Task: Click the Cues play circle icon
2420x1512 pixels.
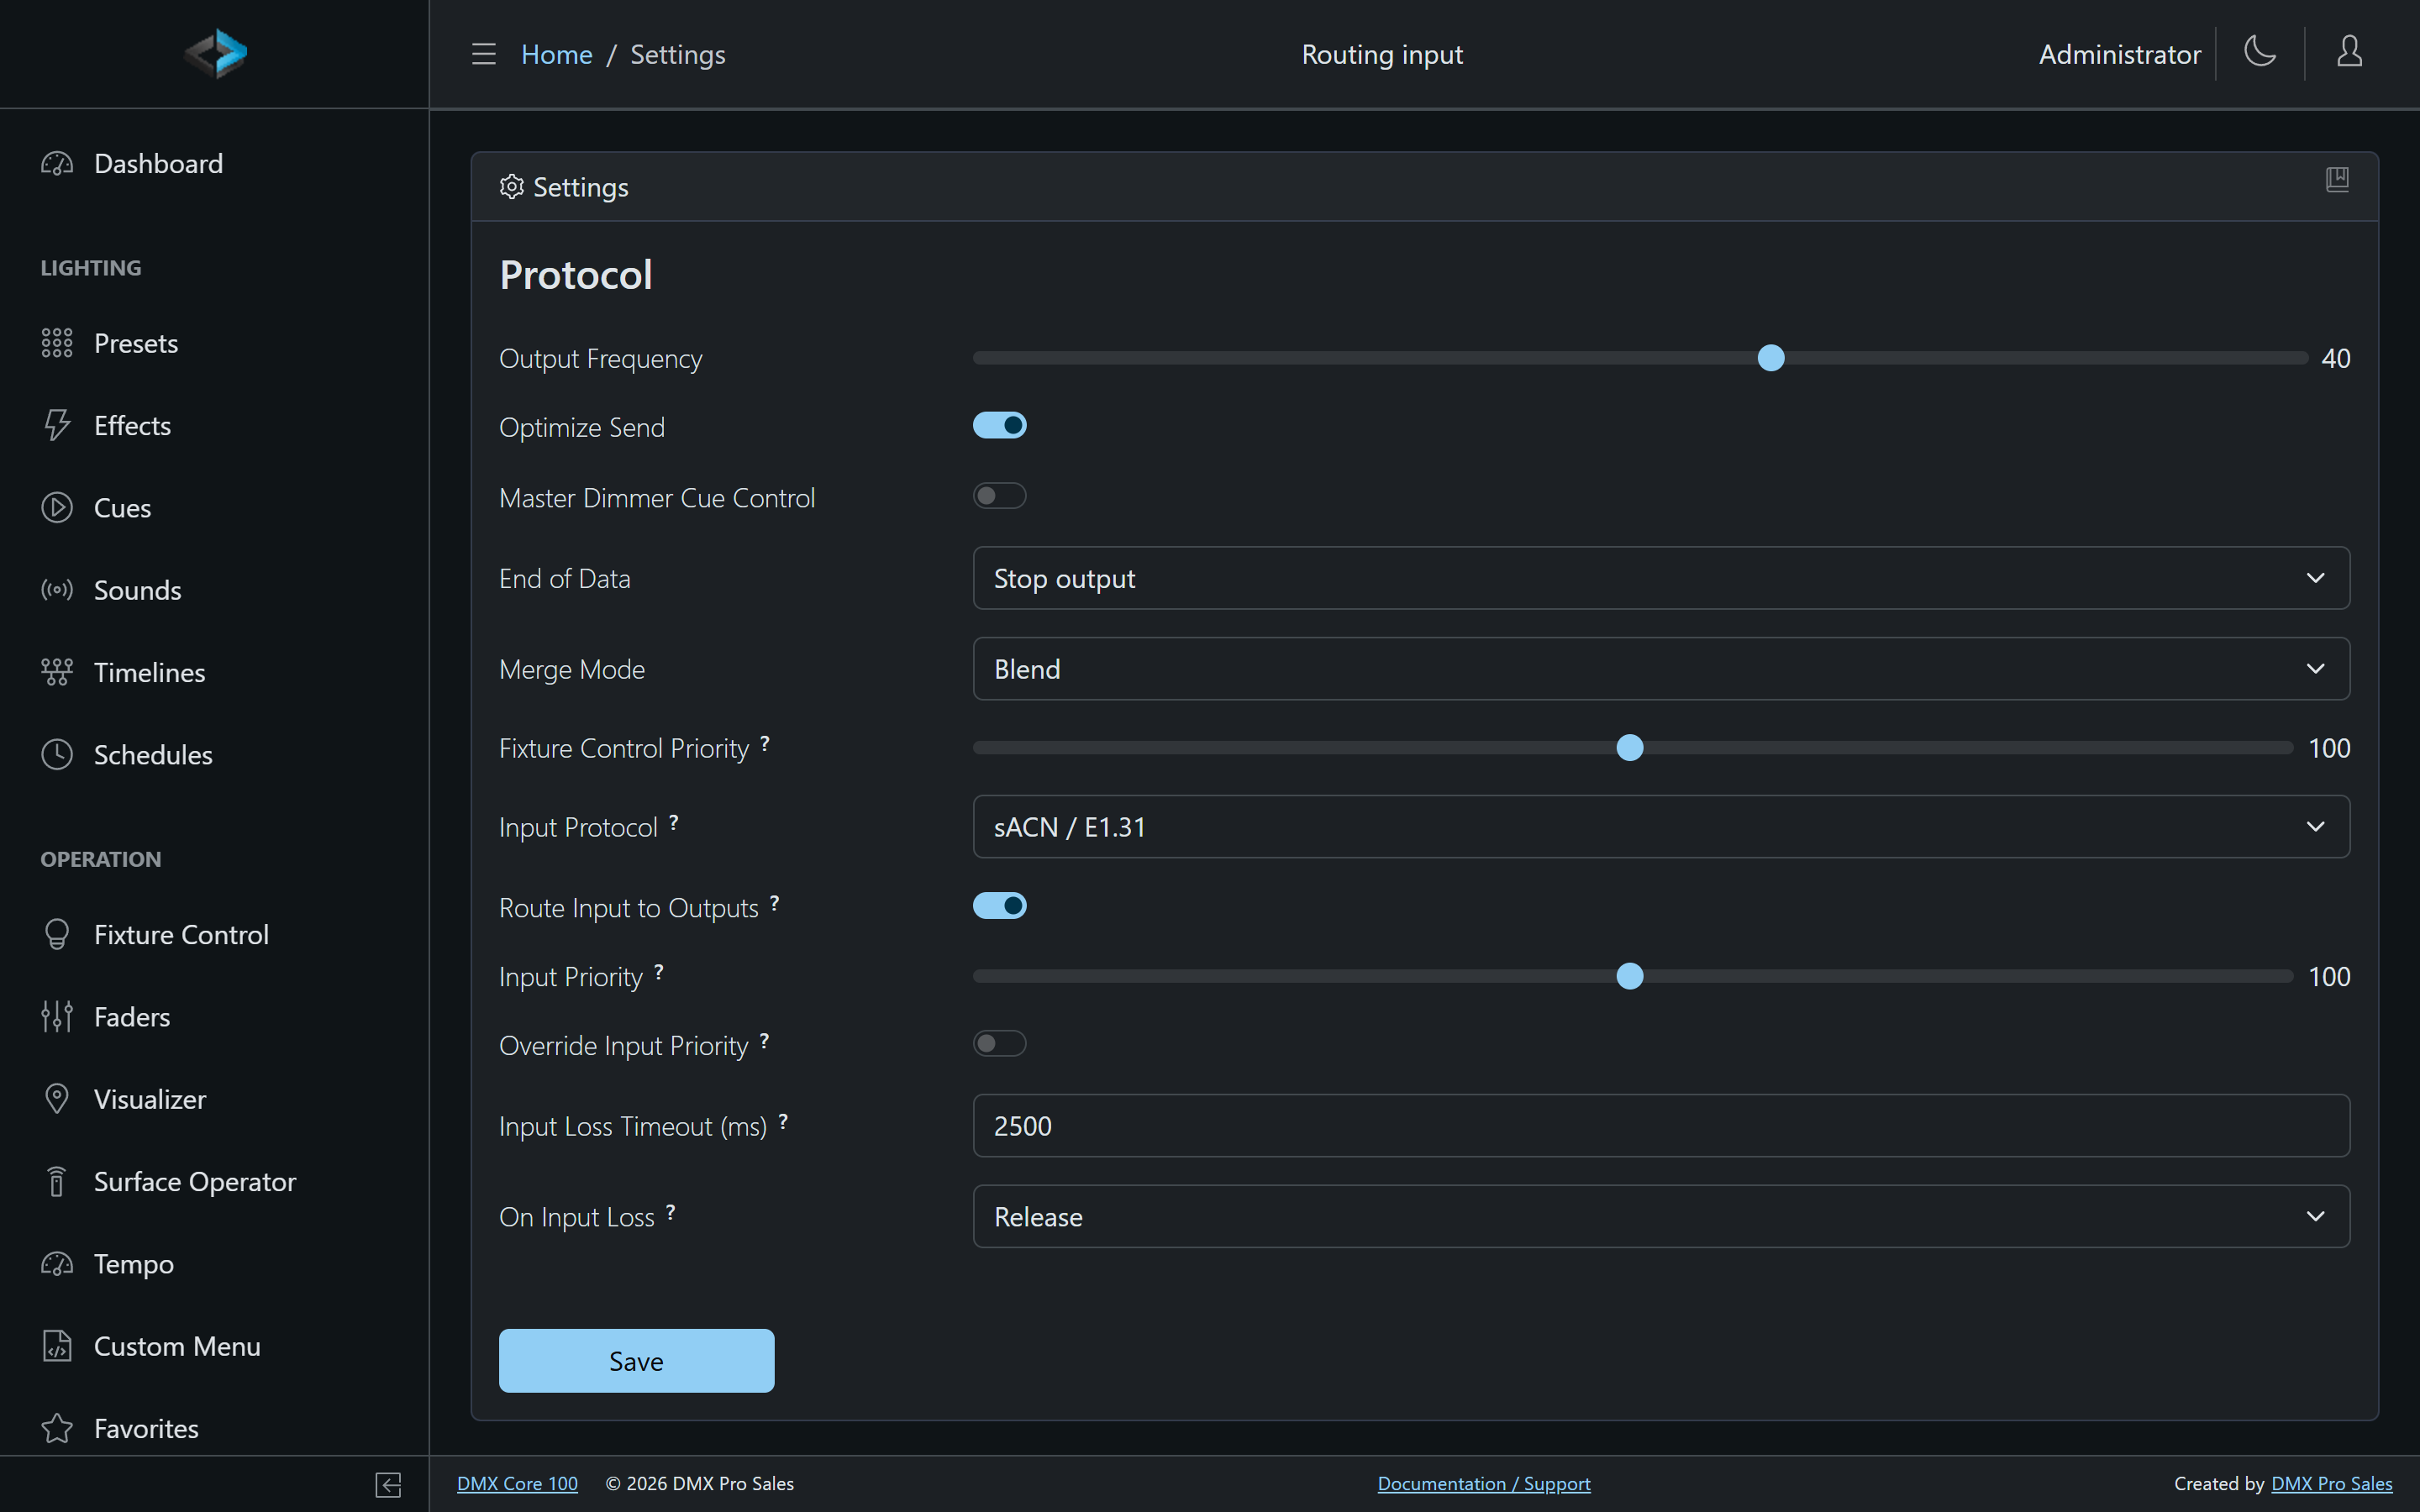Action: [x=57, y=508]
